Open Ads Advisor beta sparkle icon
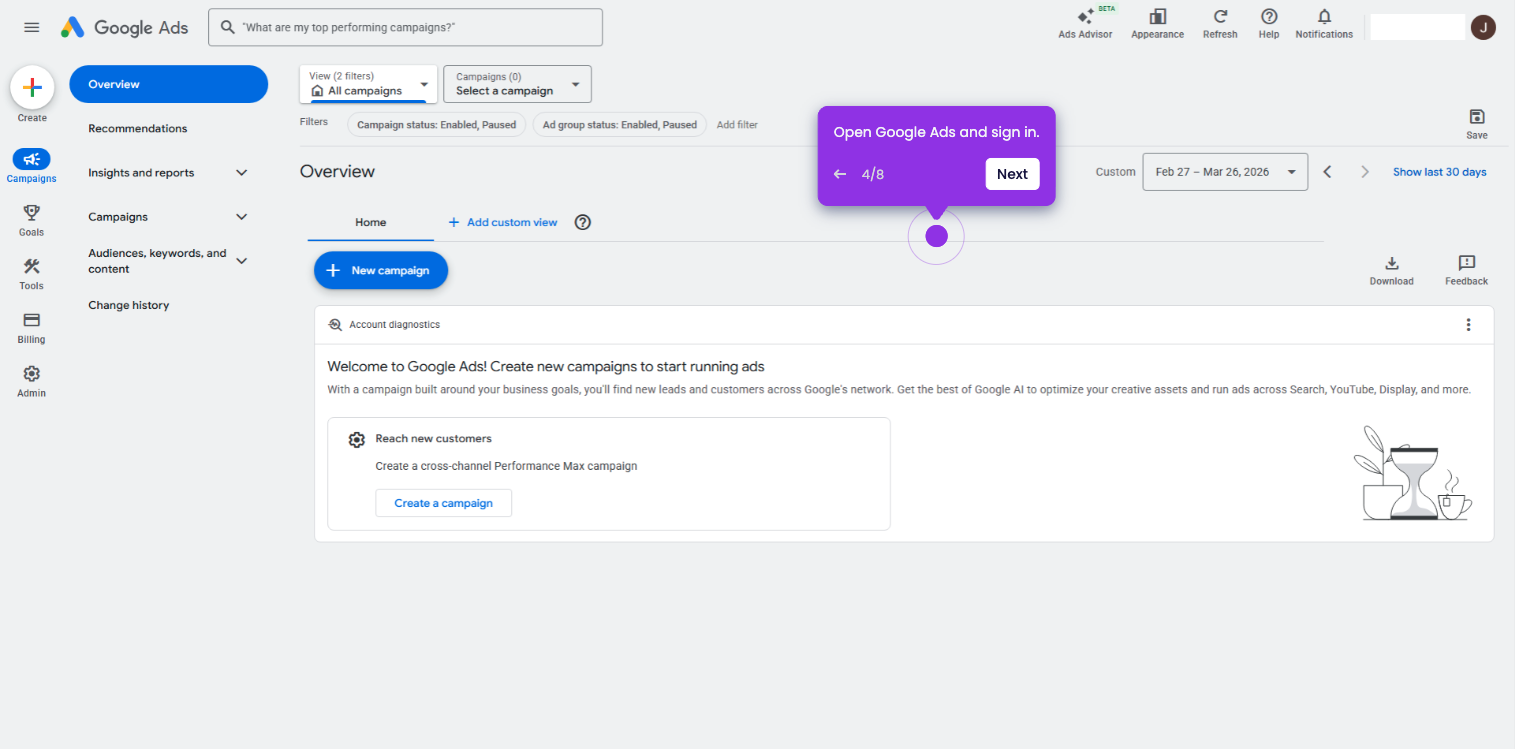1515x749 pixels. pos(1085,17)
